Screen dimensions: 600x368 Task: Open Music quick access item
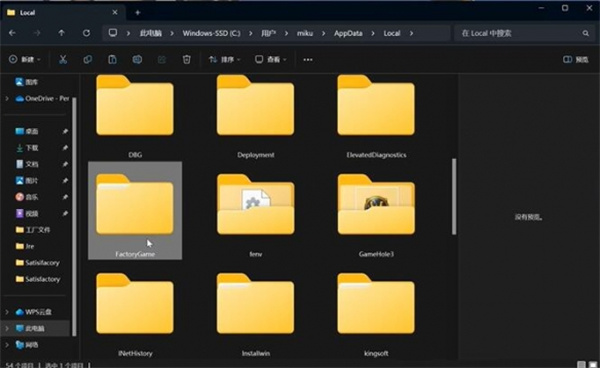coord(27,197)
